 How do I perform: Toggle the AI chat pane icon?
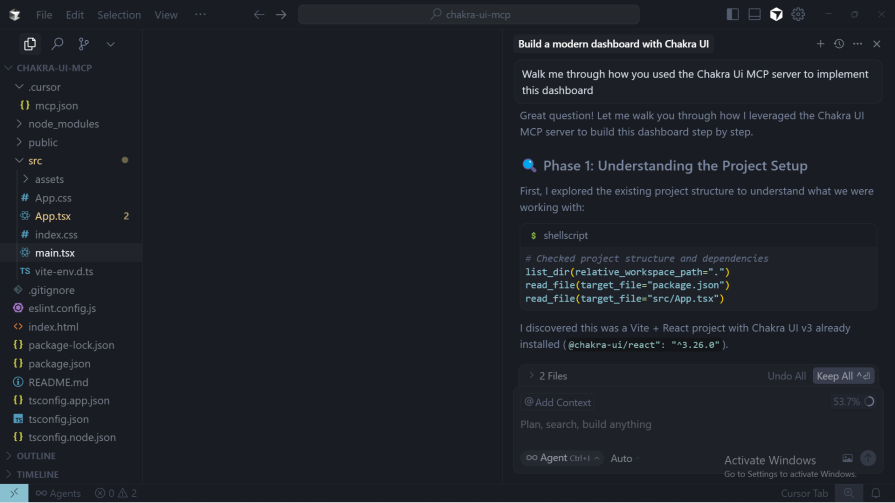click(x=776, y=15)
